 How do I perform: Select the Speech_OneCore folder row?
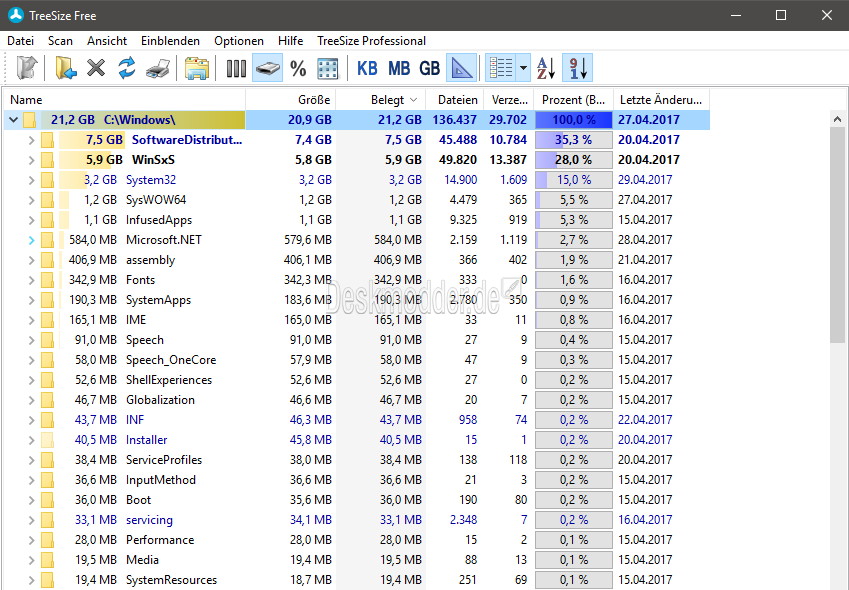(x=357, y=360)
